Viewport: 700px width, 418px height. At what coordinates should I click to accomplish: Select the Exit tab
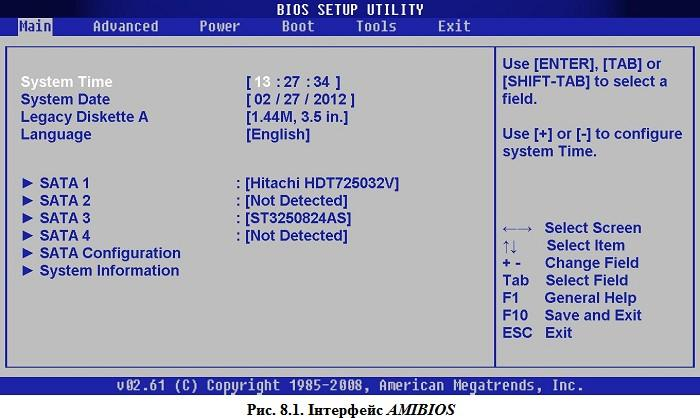click(x=454, y=26)
